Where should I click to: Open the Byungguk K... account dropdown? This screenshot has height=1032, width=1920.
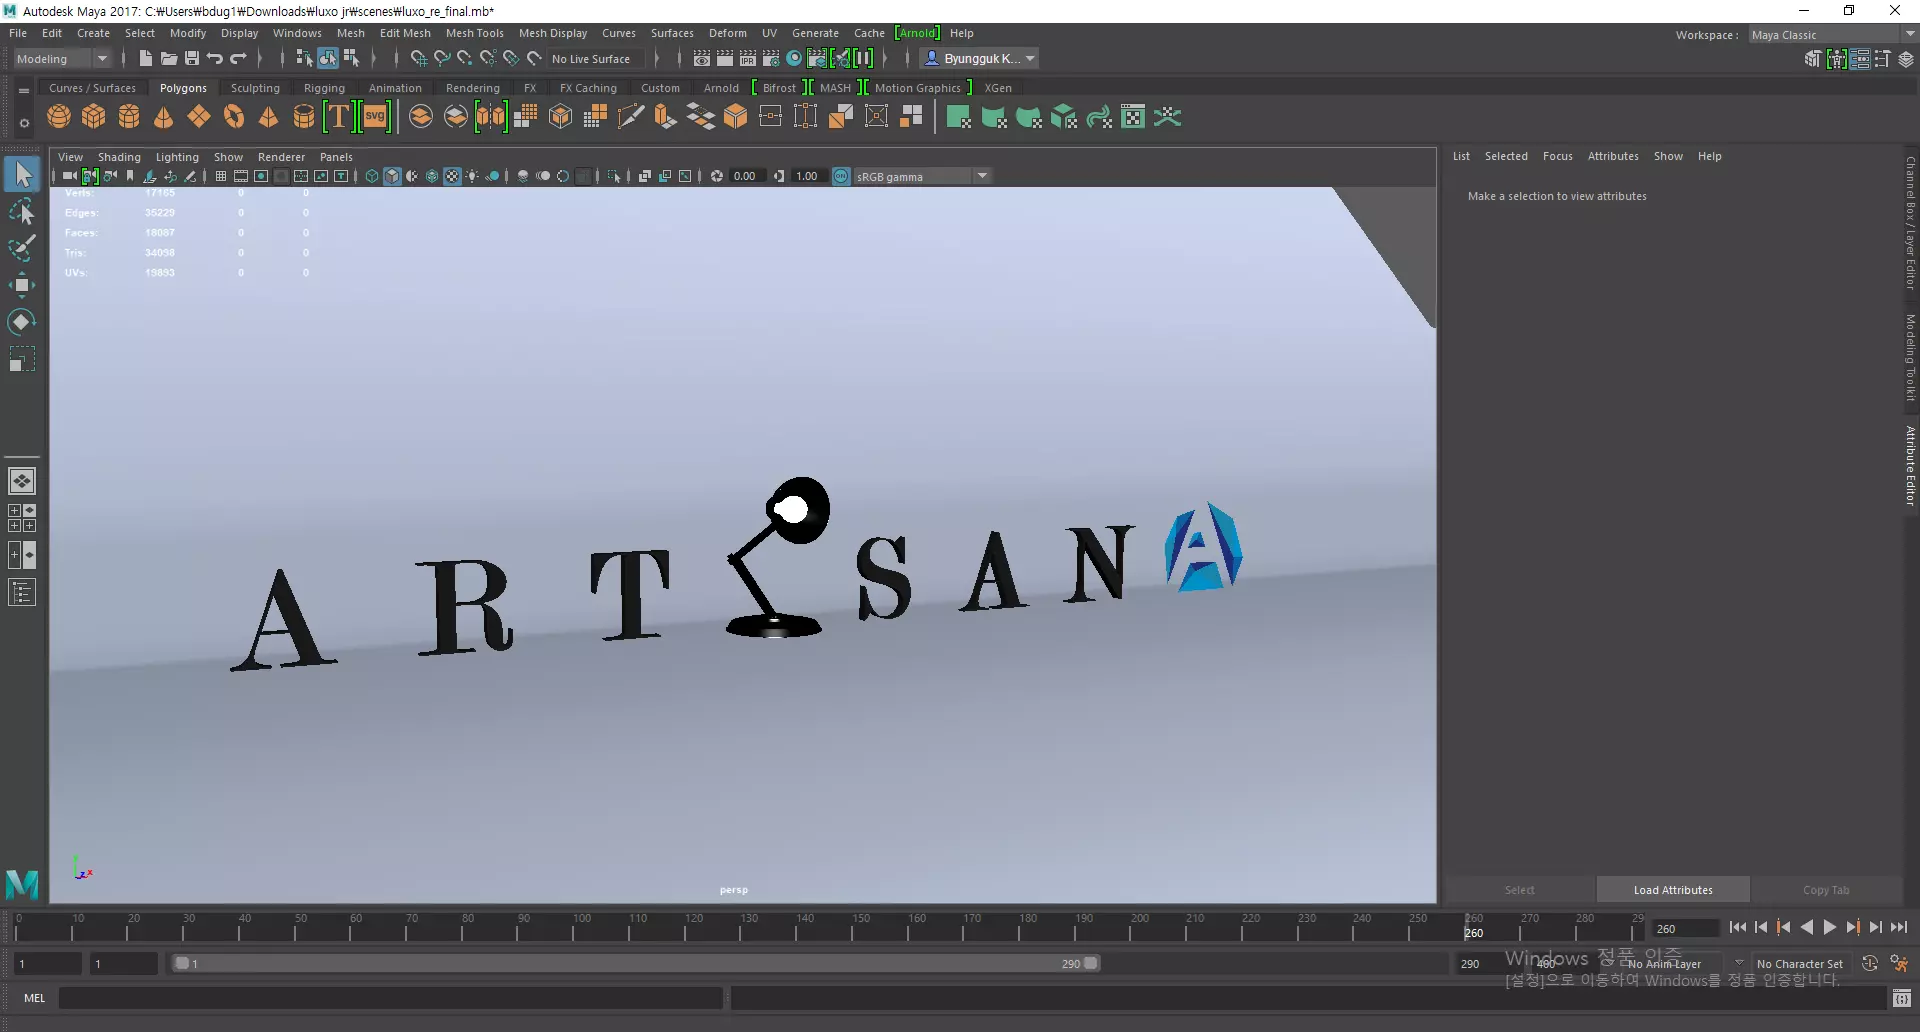(979, 58)
